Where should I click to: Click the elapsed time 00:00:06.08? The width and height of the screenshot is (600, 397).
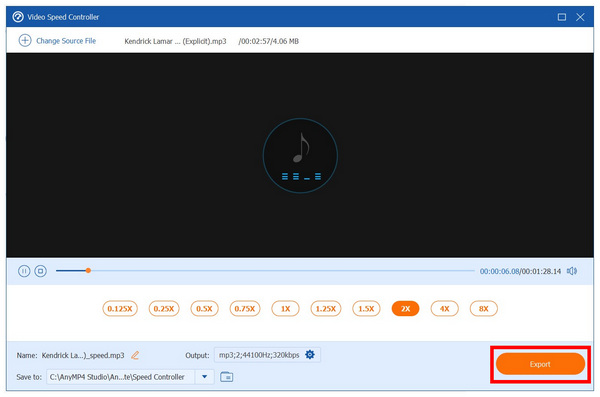point(499,271)
